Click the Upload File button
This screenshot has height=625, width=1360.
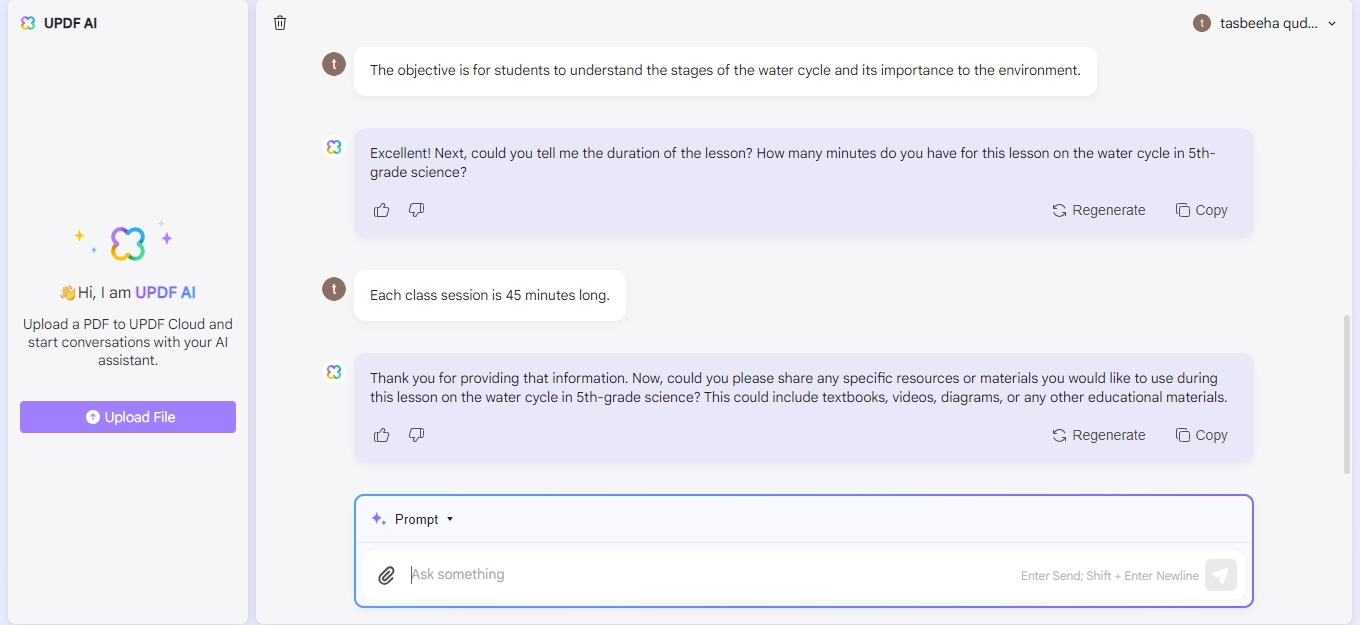[128, 417]
